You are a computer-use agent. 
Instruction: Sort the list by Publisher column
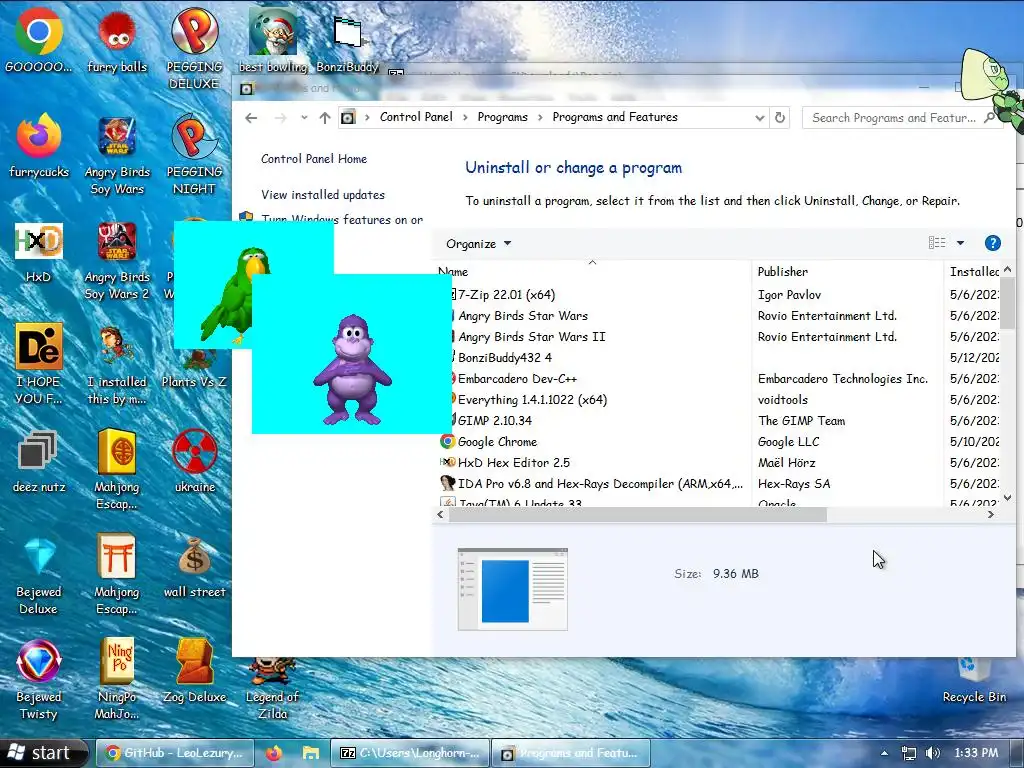click(848, 271)
